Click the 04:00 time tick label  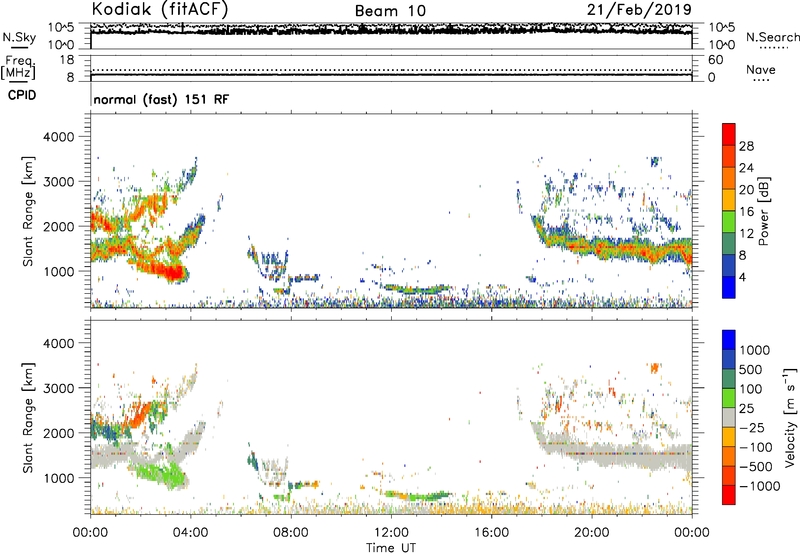[x=190, y=533]
